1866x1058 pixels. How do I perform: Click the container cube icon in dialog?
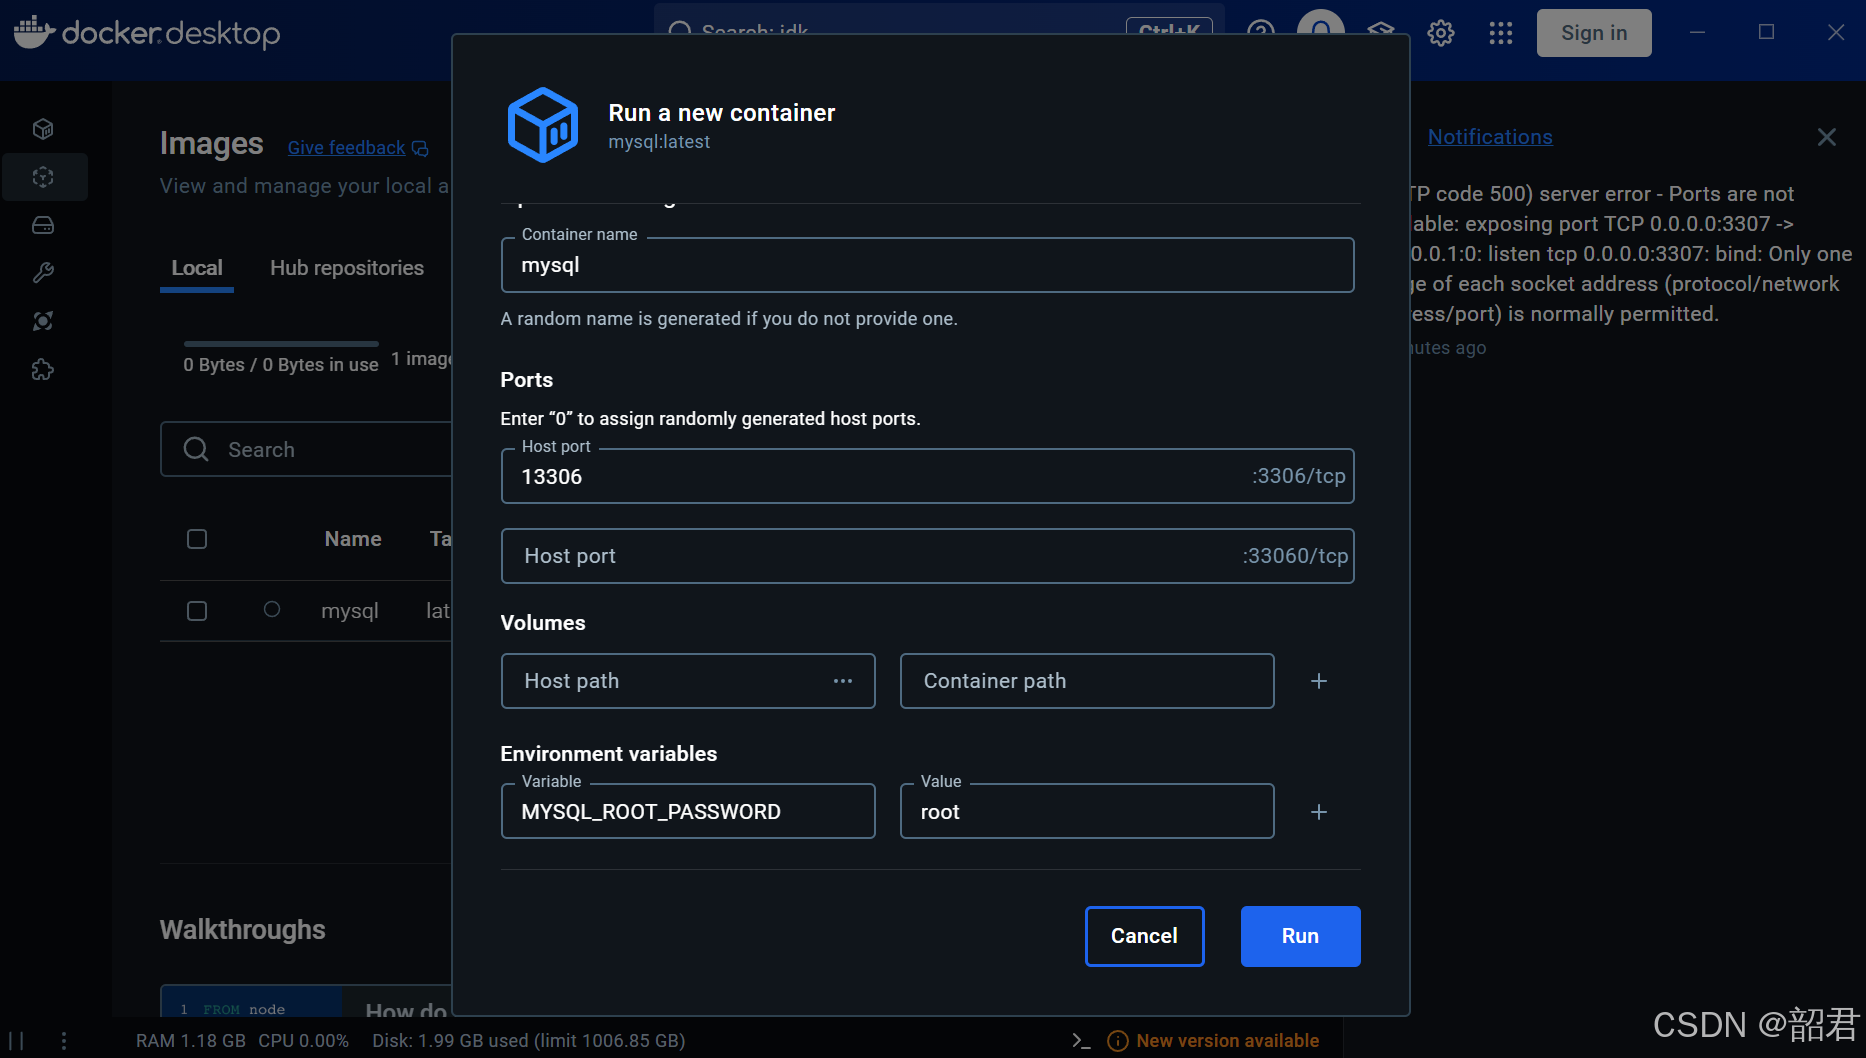click(x=543, y=125)
